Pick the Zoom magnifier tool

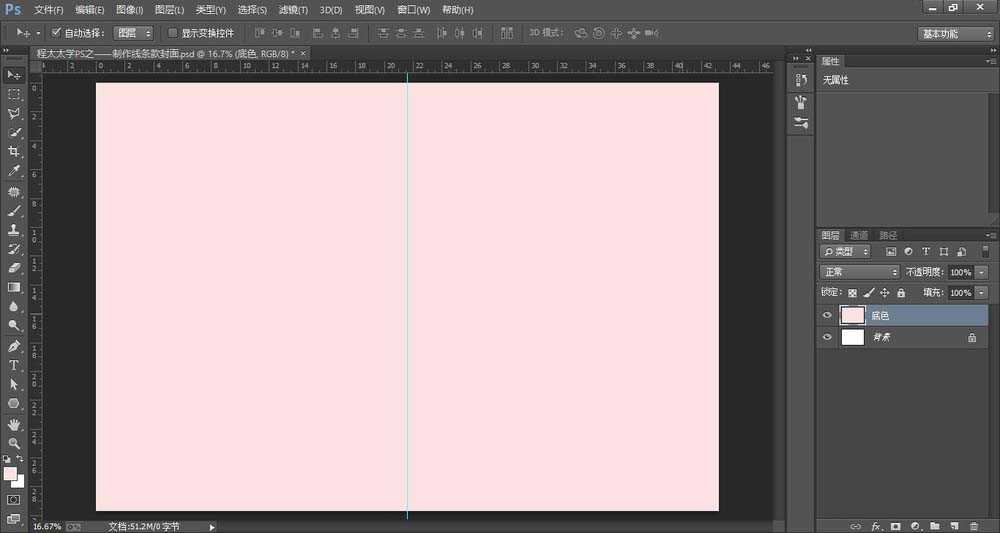(x=14, y=443)
